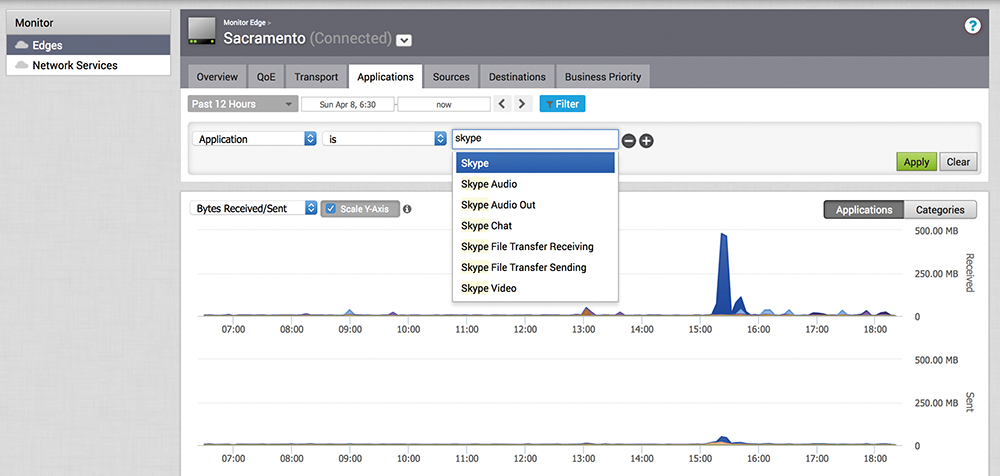1000x476 pixels.
Task: Click the cloud icon beside Edges
Action: pyautogui.click(x=22, y=45)
